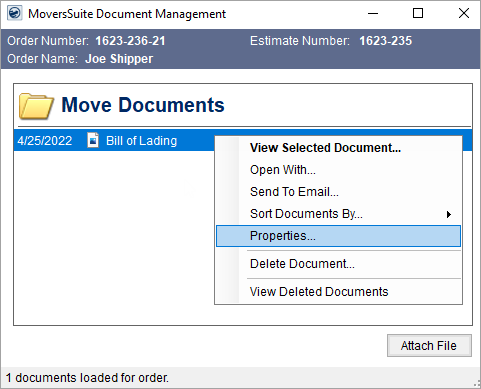Minimize the Document Management window

(x=373, y=14)
